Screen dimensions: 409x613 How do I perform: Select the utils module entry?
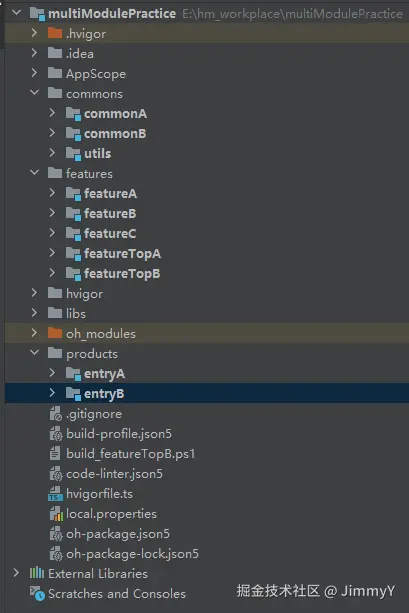click(97, 153)
